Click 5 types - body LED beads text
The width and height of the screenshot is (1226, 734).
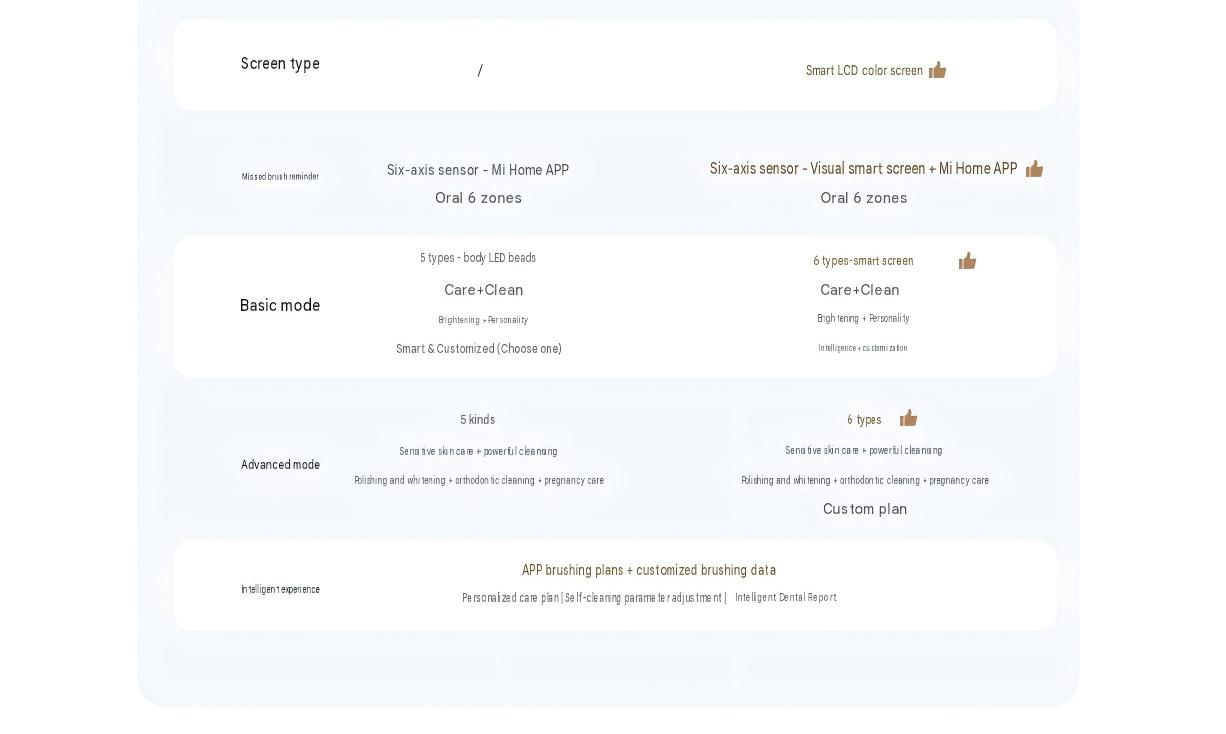click(x=478, y=258)
